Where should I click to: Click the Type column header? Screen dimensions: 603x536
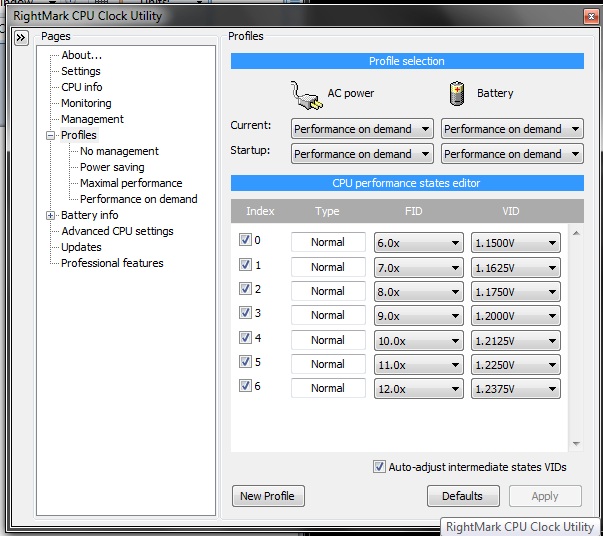click(327, 211)
